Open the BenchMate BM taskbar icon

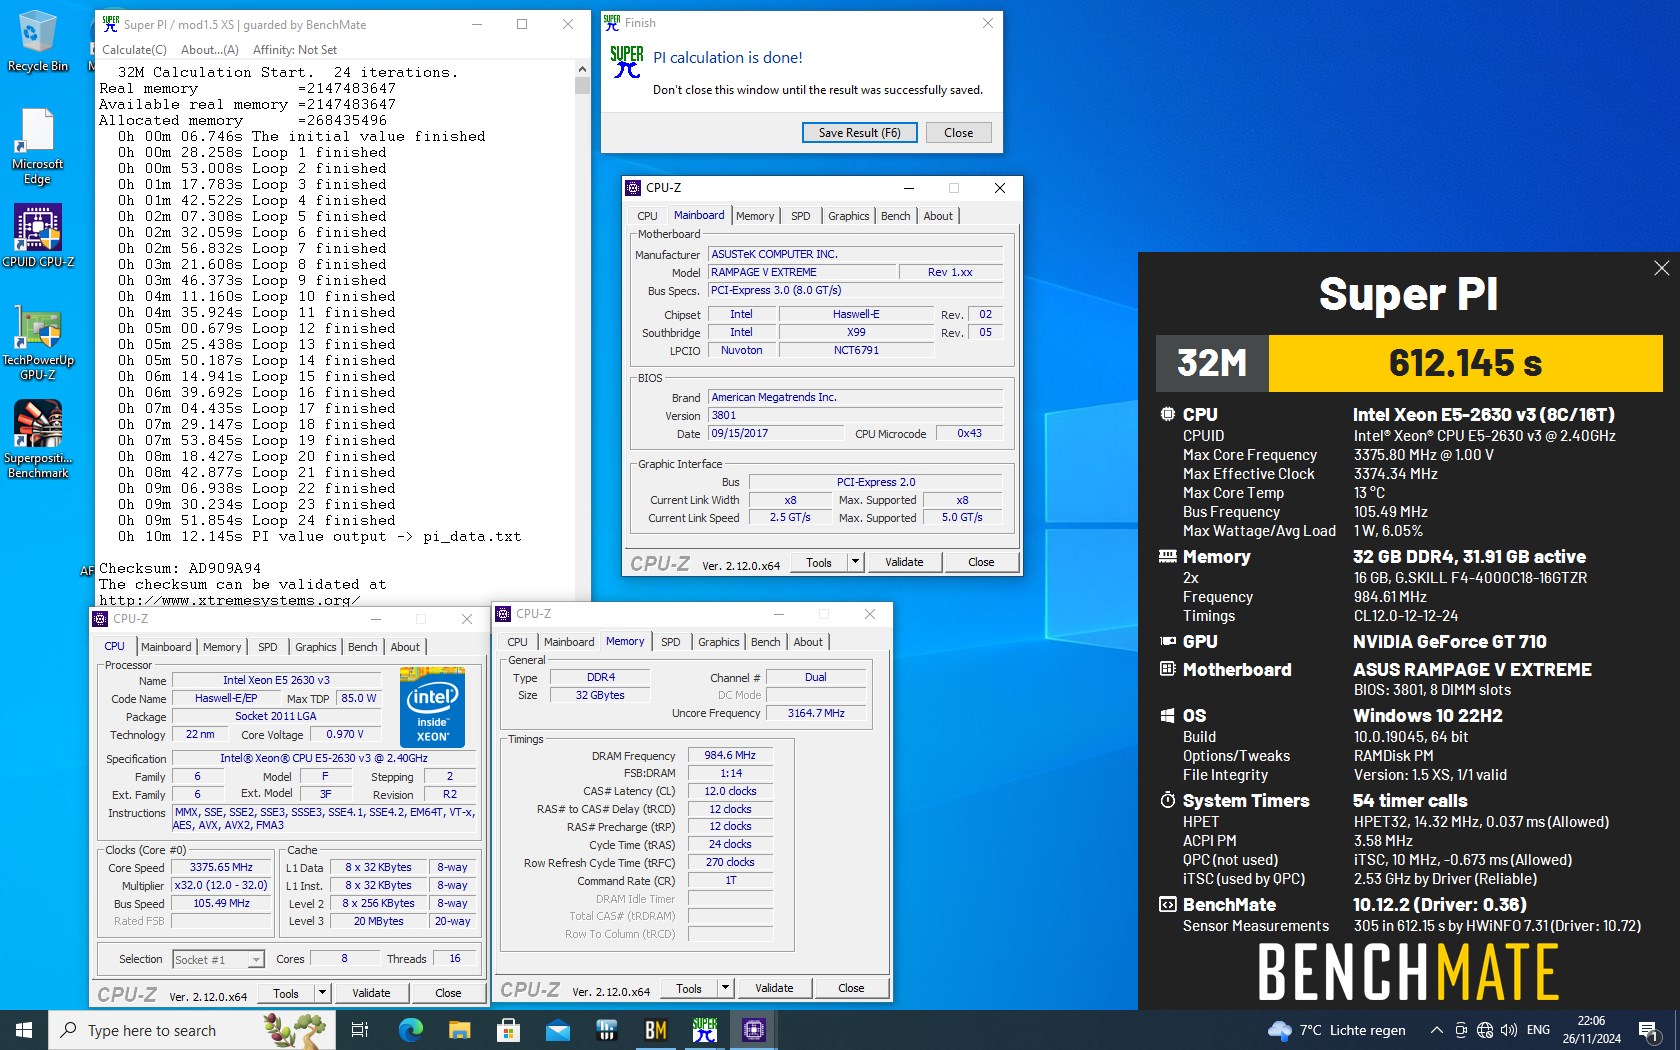655,1030
